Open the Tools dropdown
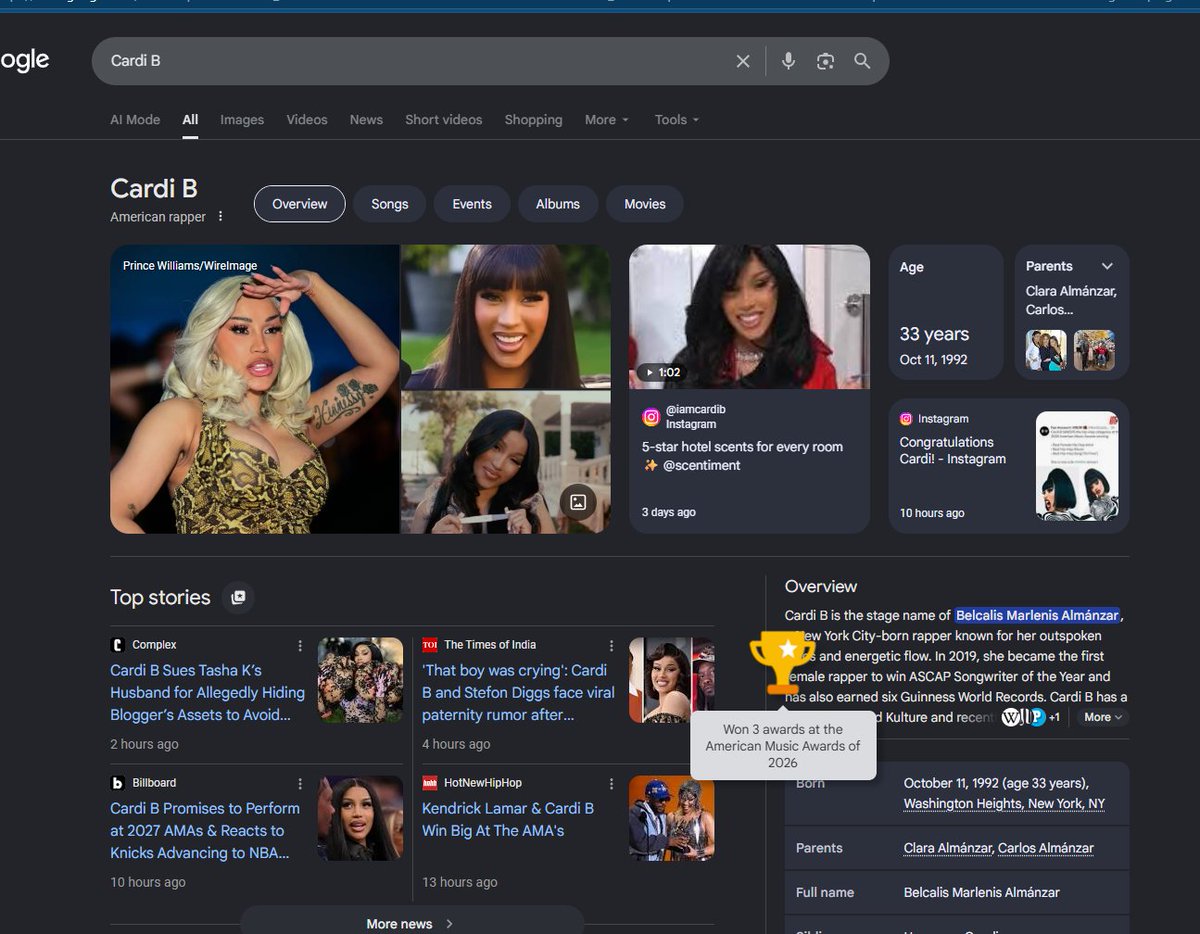Screen dimensions: 1200x934 (677, 119)
